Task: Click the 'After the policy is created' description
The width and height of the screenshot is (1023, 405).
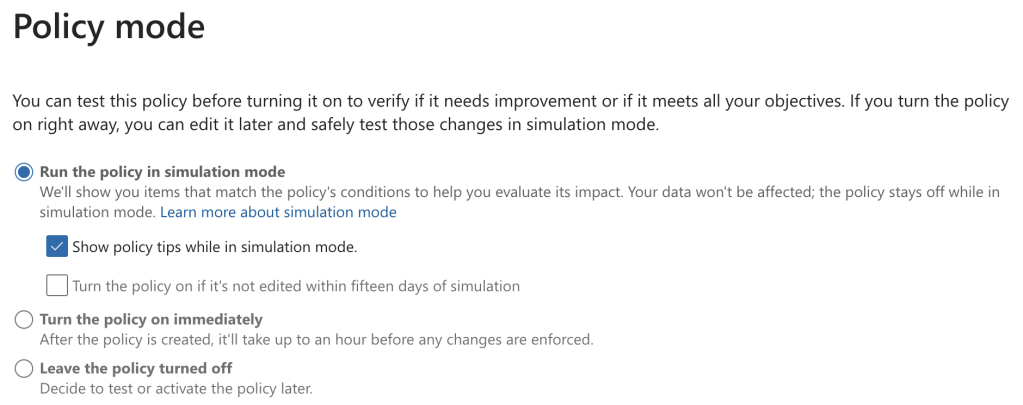Action: (316, 339)
